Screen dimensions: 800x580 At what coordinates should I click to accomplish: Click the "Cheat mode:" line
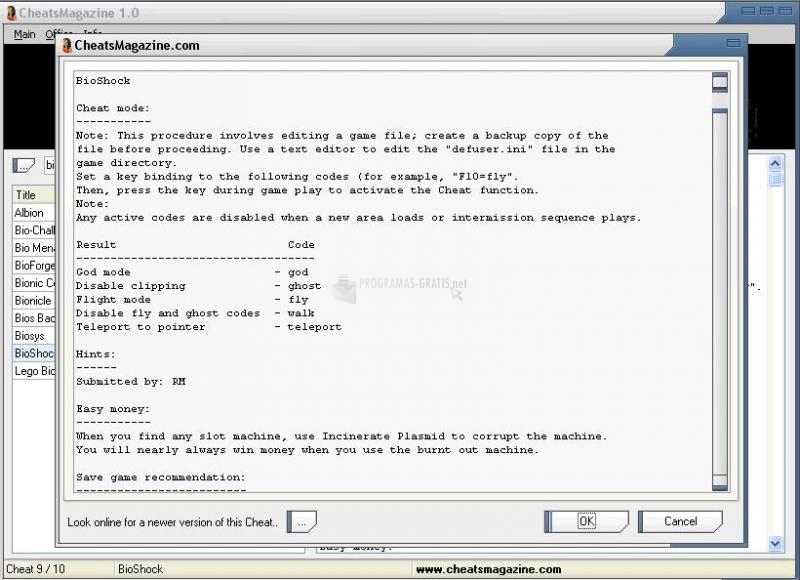(113, 108)
